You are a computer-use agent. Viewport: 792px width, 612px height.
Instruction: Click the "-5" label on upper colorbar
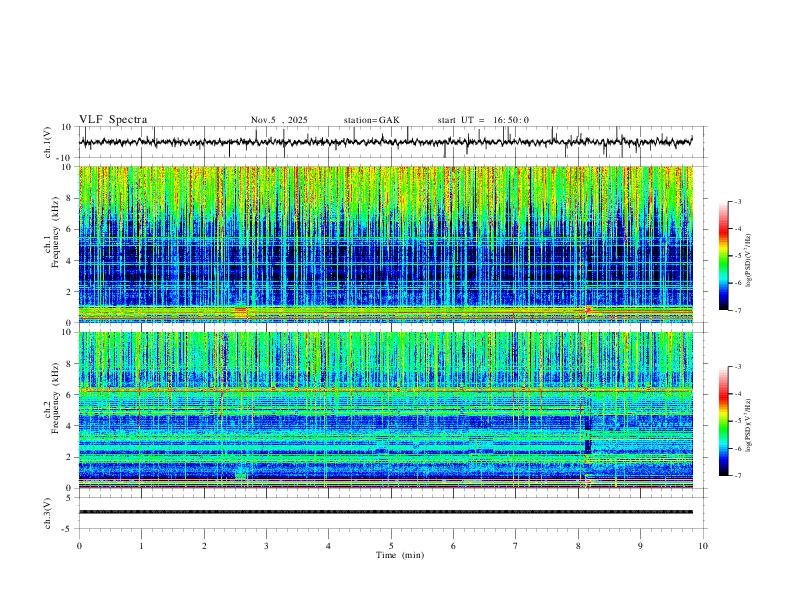tap(738, 256)
